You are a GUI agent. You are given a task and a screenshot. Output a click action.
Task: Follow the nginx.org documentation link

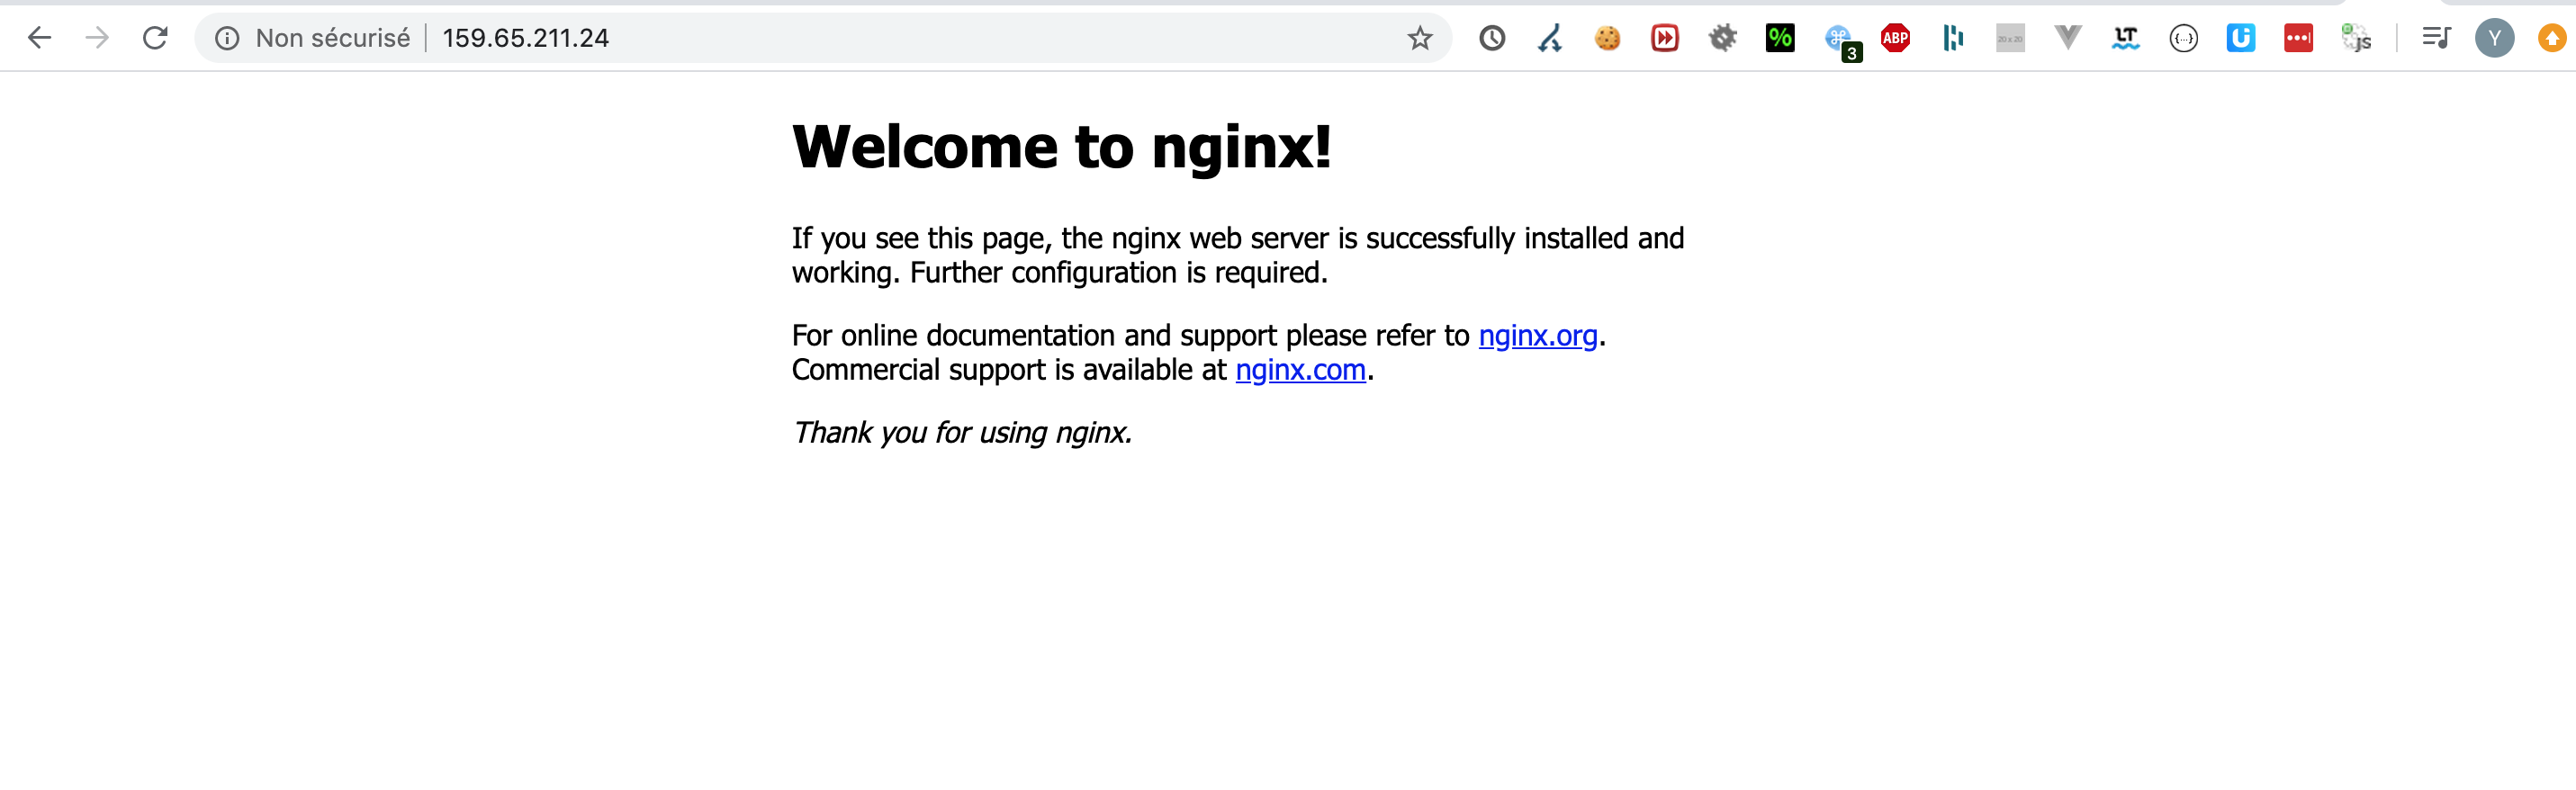[x=1537, y=336]
